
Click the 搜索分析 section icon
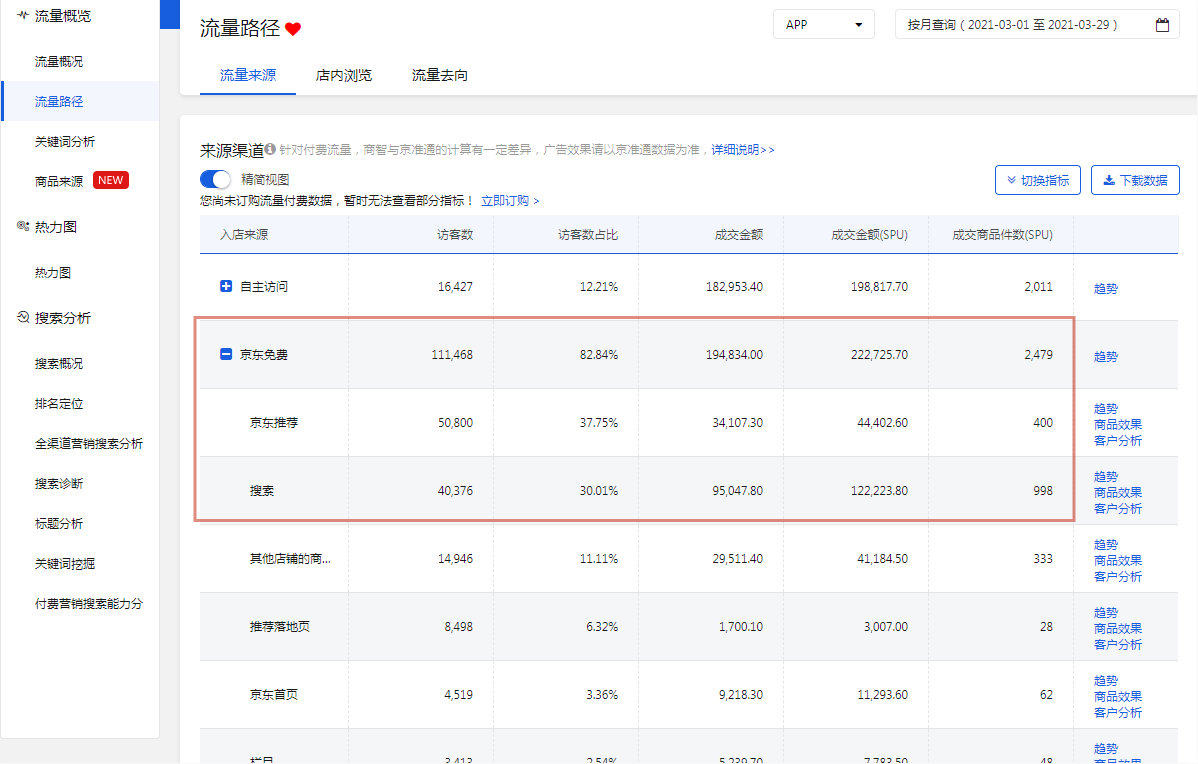tap(23, 317)
